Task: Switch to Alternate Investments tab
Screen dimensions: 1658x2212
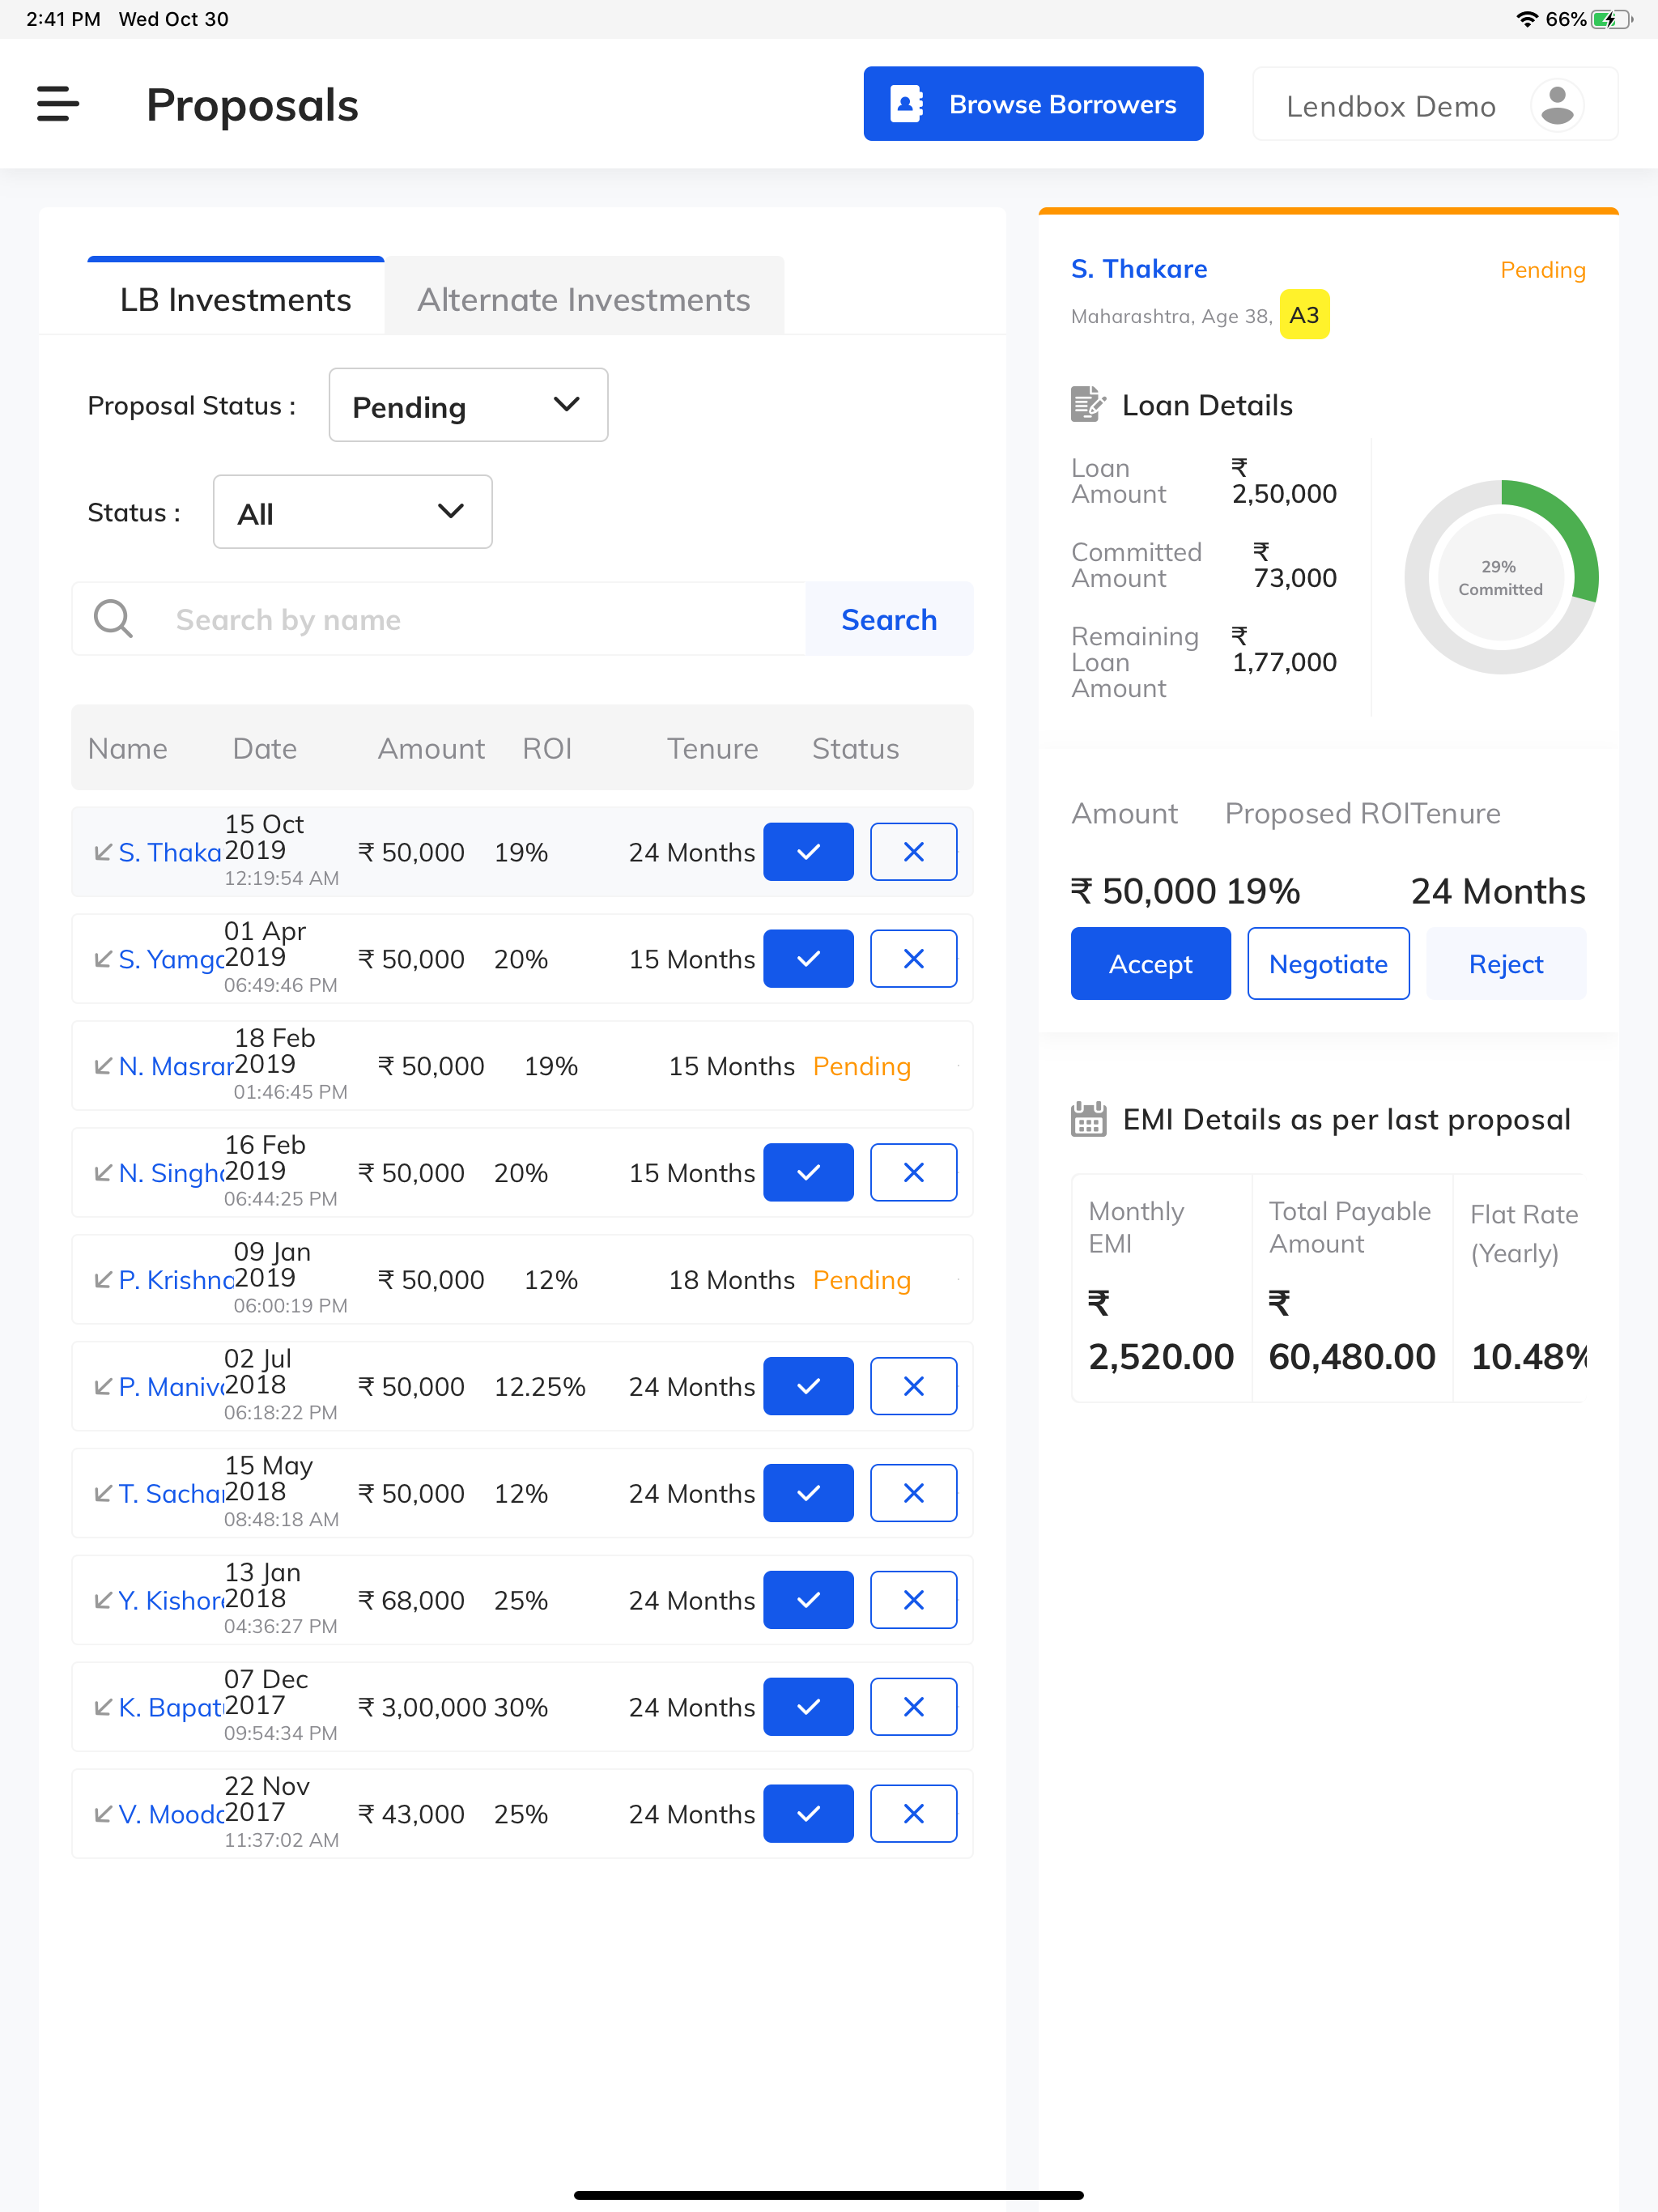Action: coord(584,299)
